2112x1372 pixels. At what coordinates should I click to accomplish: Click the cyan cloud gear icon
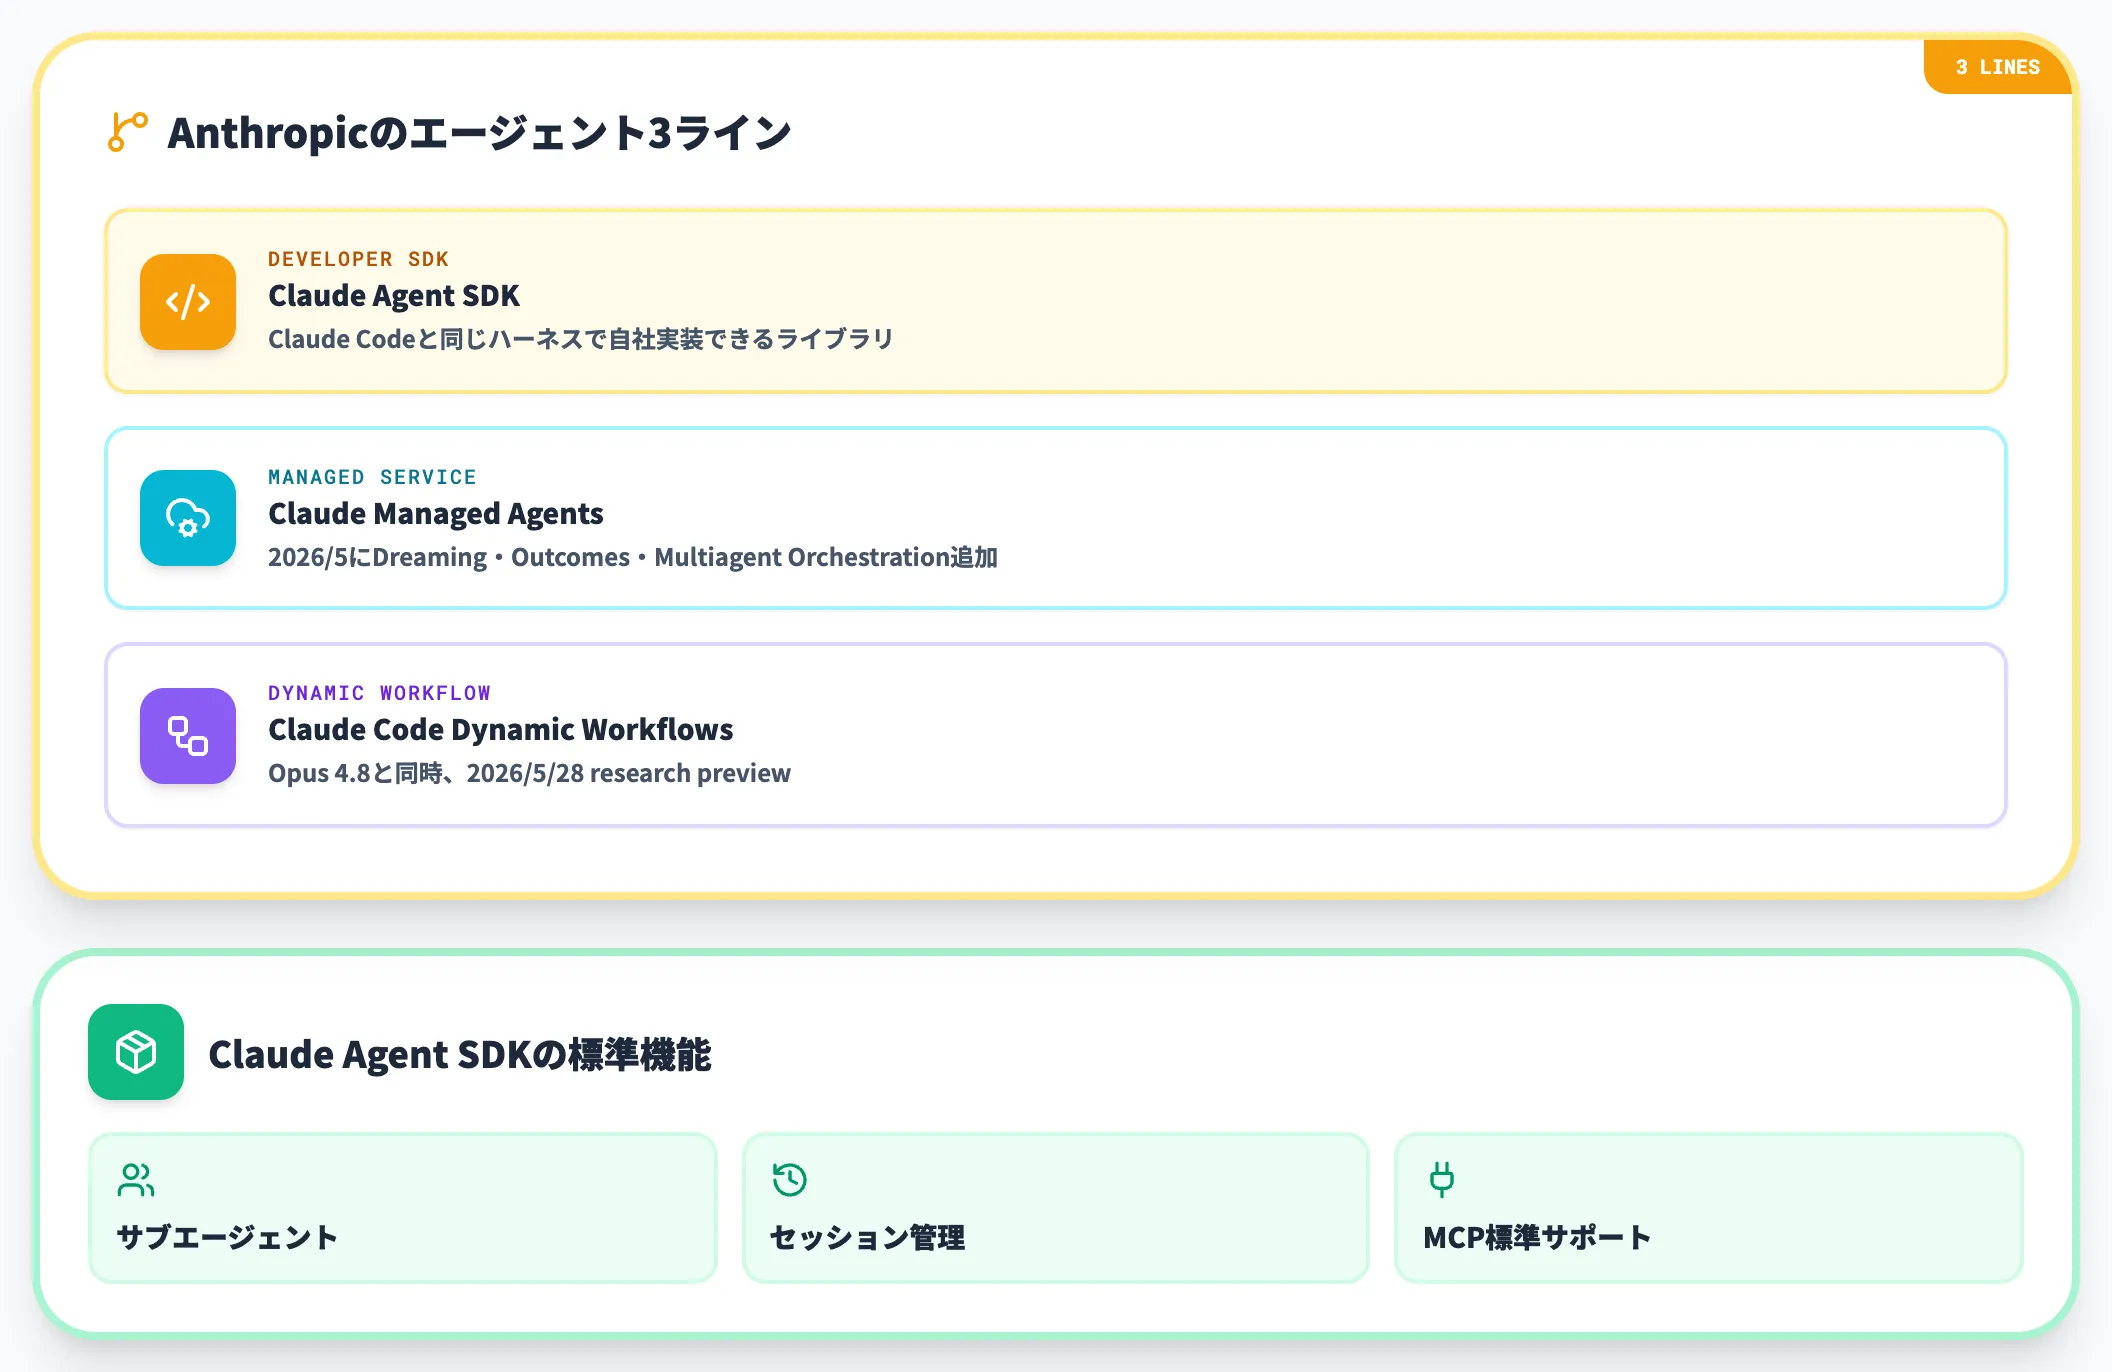point(188,518)
